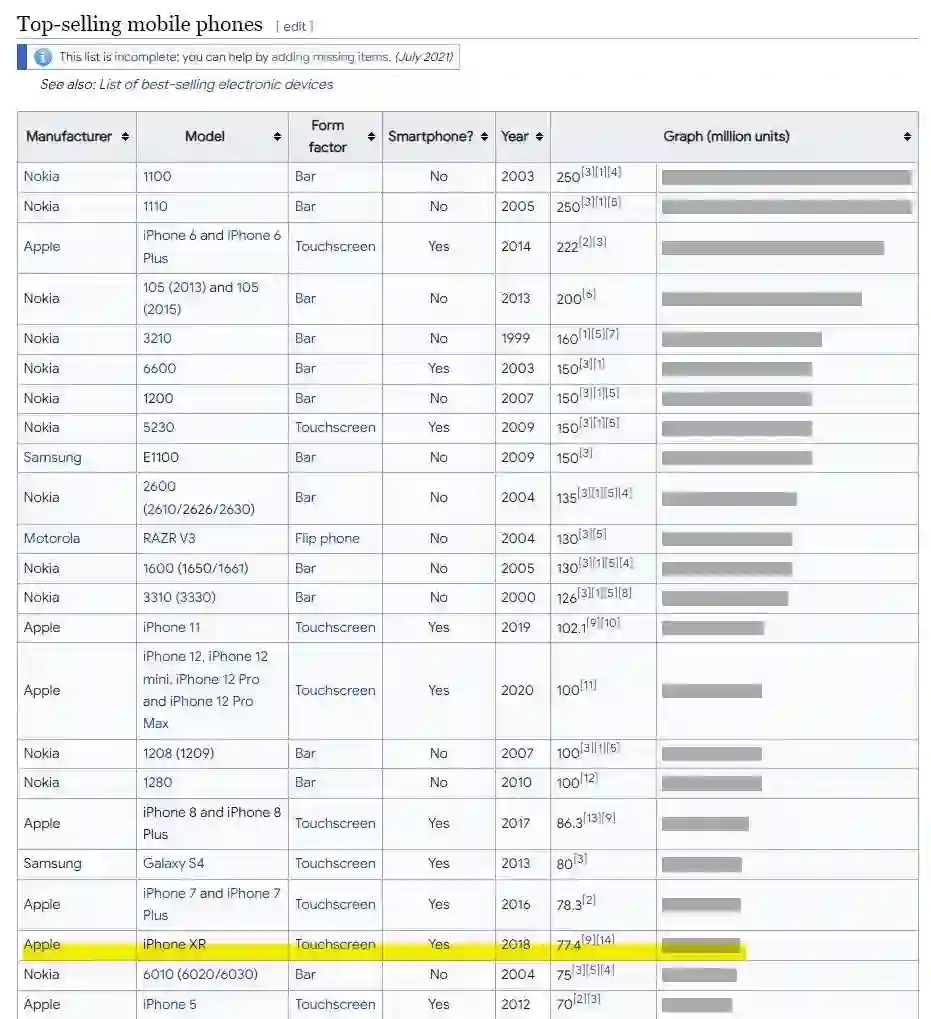Open '6010 (6020/6030)' model link
Image resolution: width=931 pixels, height=1019 pixels.
tap(200, 975)
